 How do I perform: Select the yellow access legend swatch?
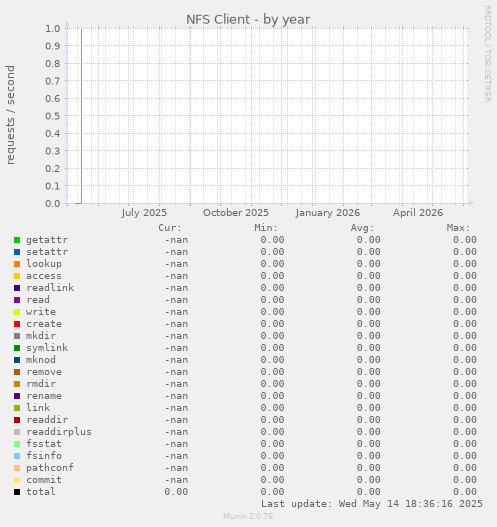tap(17, 276)
